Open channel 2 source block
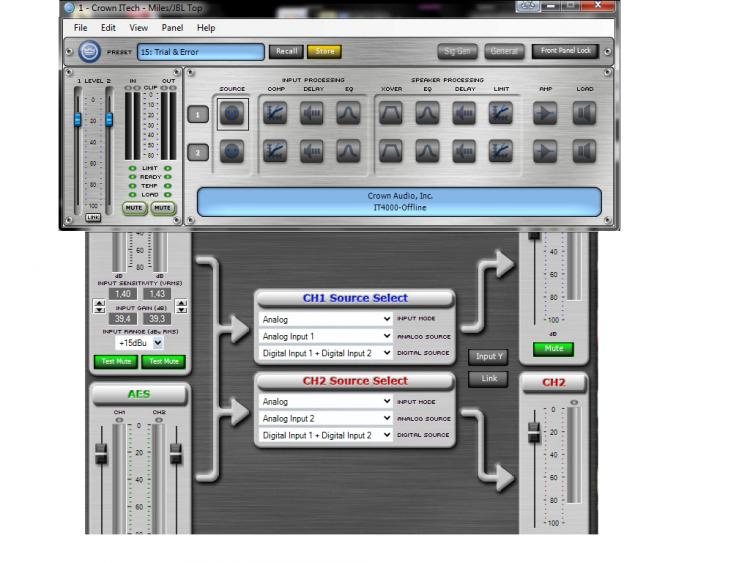 [x=232, y=152]
